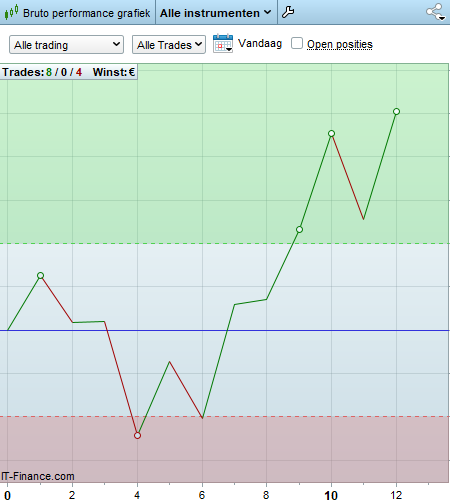Open the calendar date picker icon
450x502 pixels.
point(223,43)
